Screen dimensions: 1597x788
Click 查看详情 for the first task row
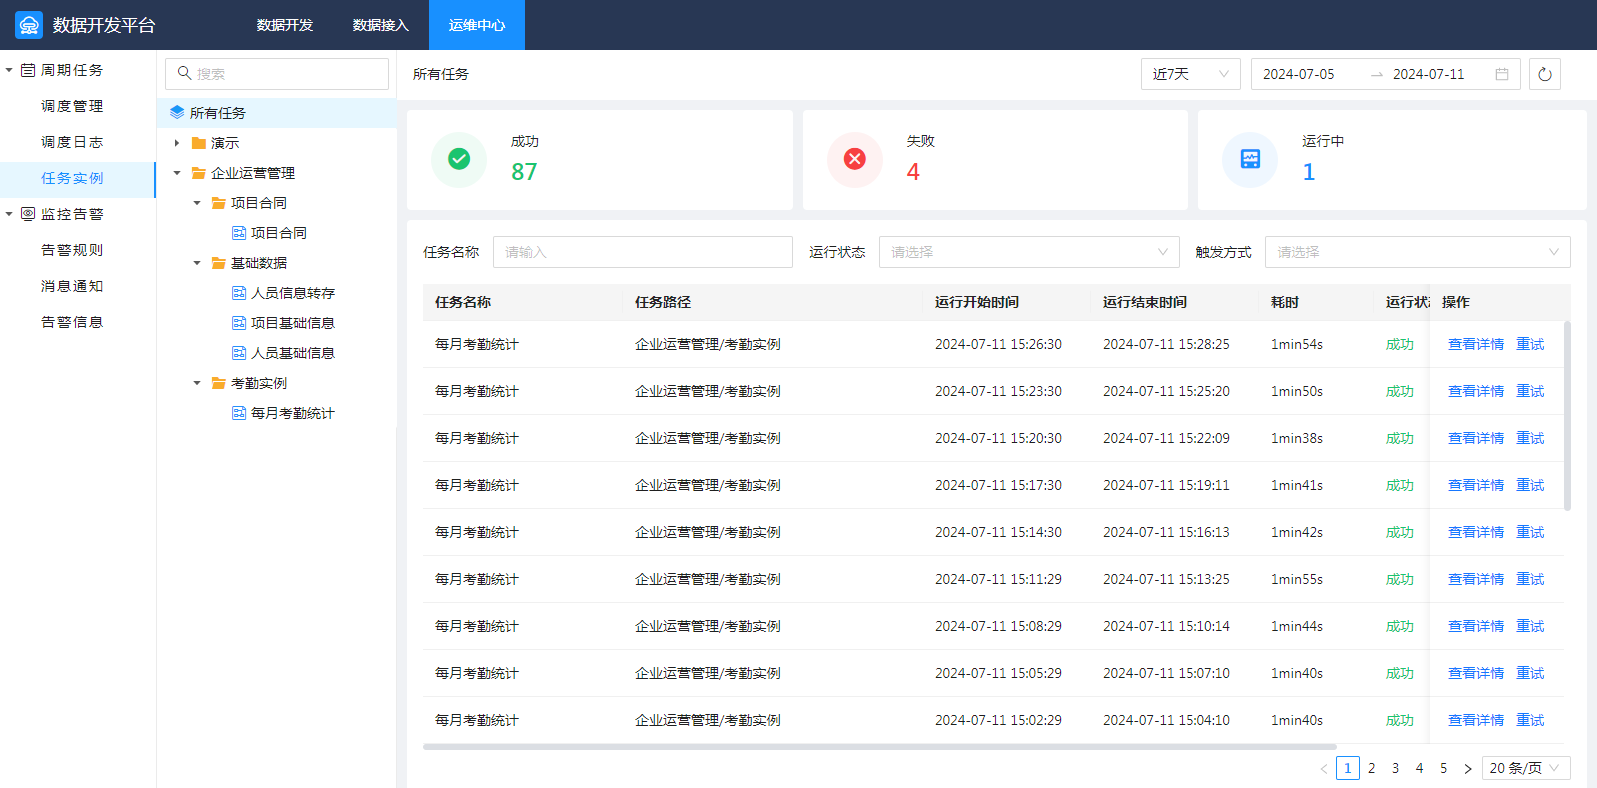pos(1475,344)
